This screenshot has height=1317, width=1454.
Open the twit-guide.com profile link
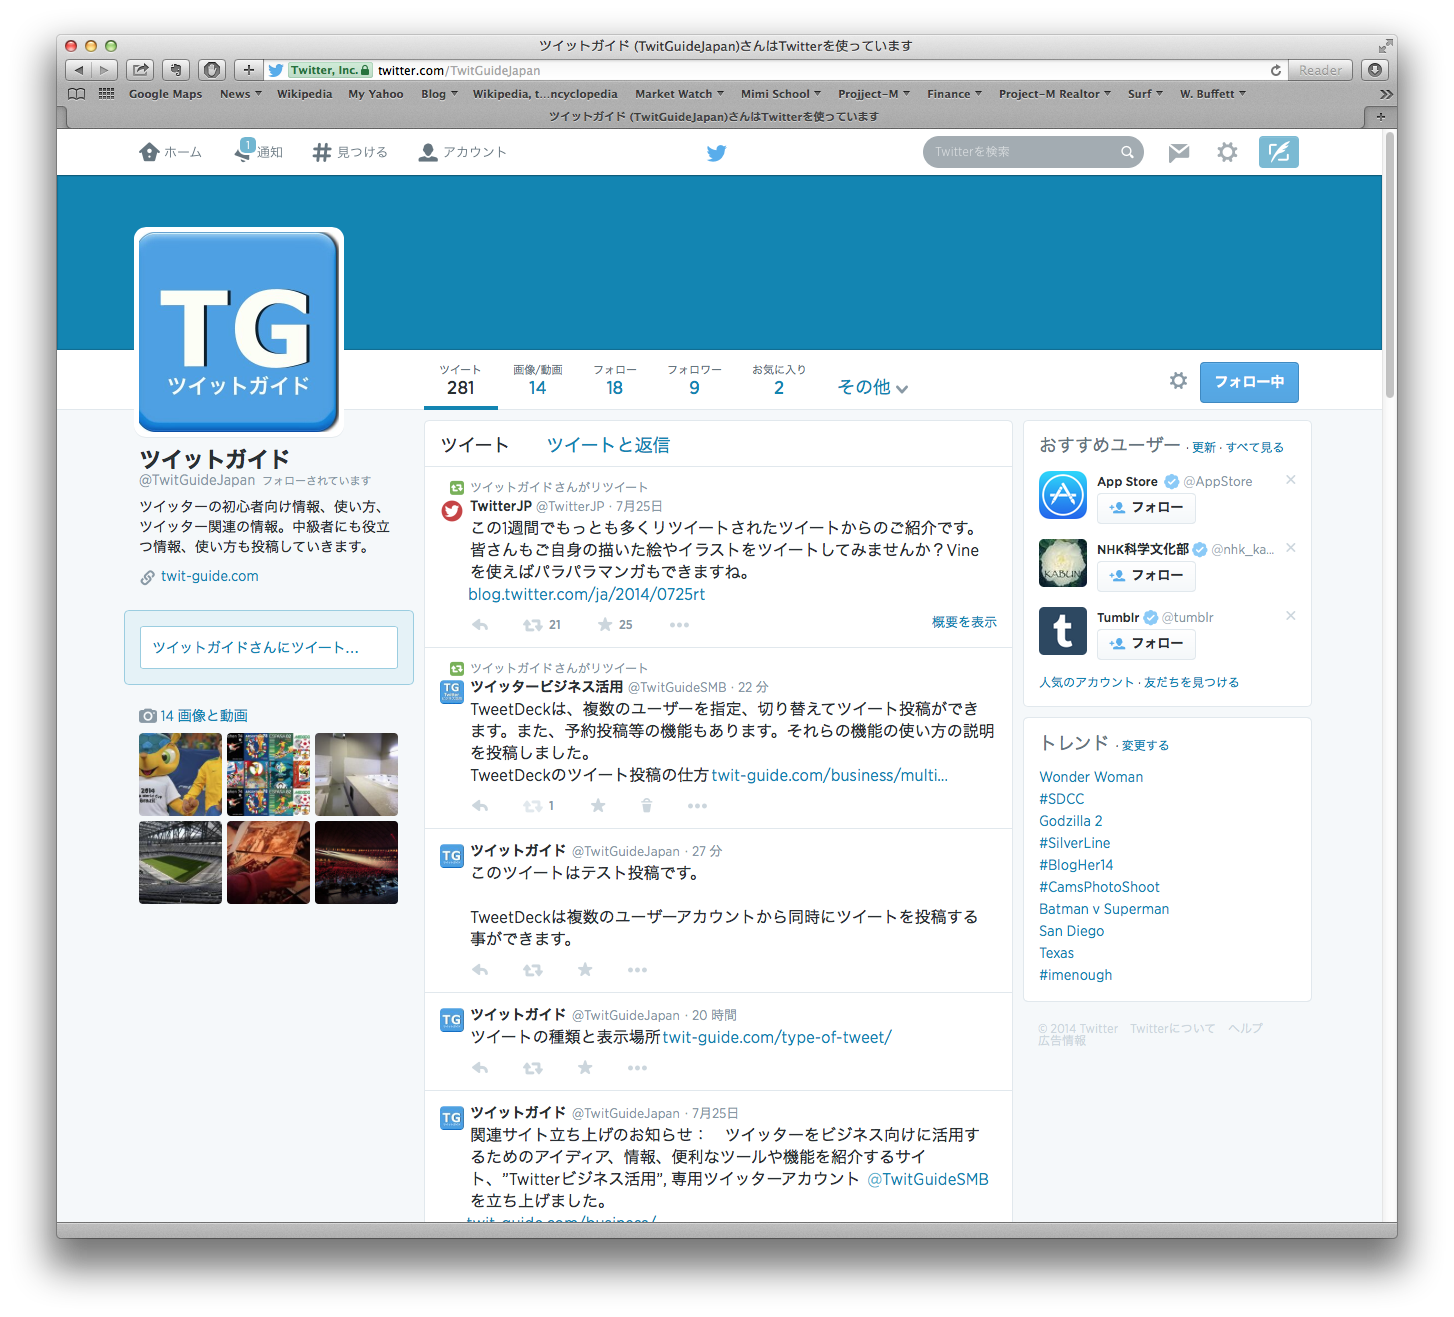pos(209,576)
